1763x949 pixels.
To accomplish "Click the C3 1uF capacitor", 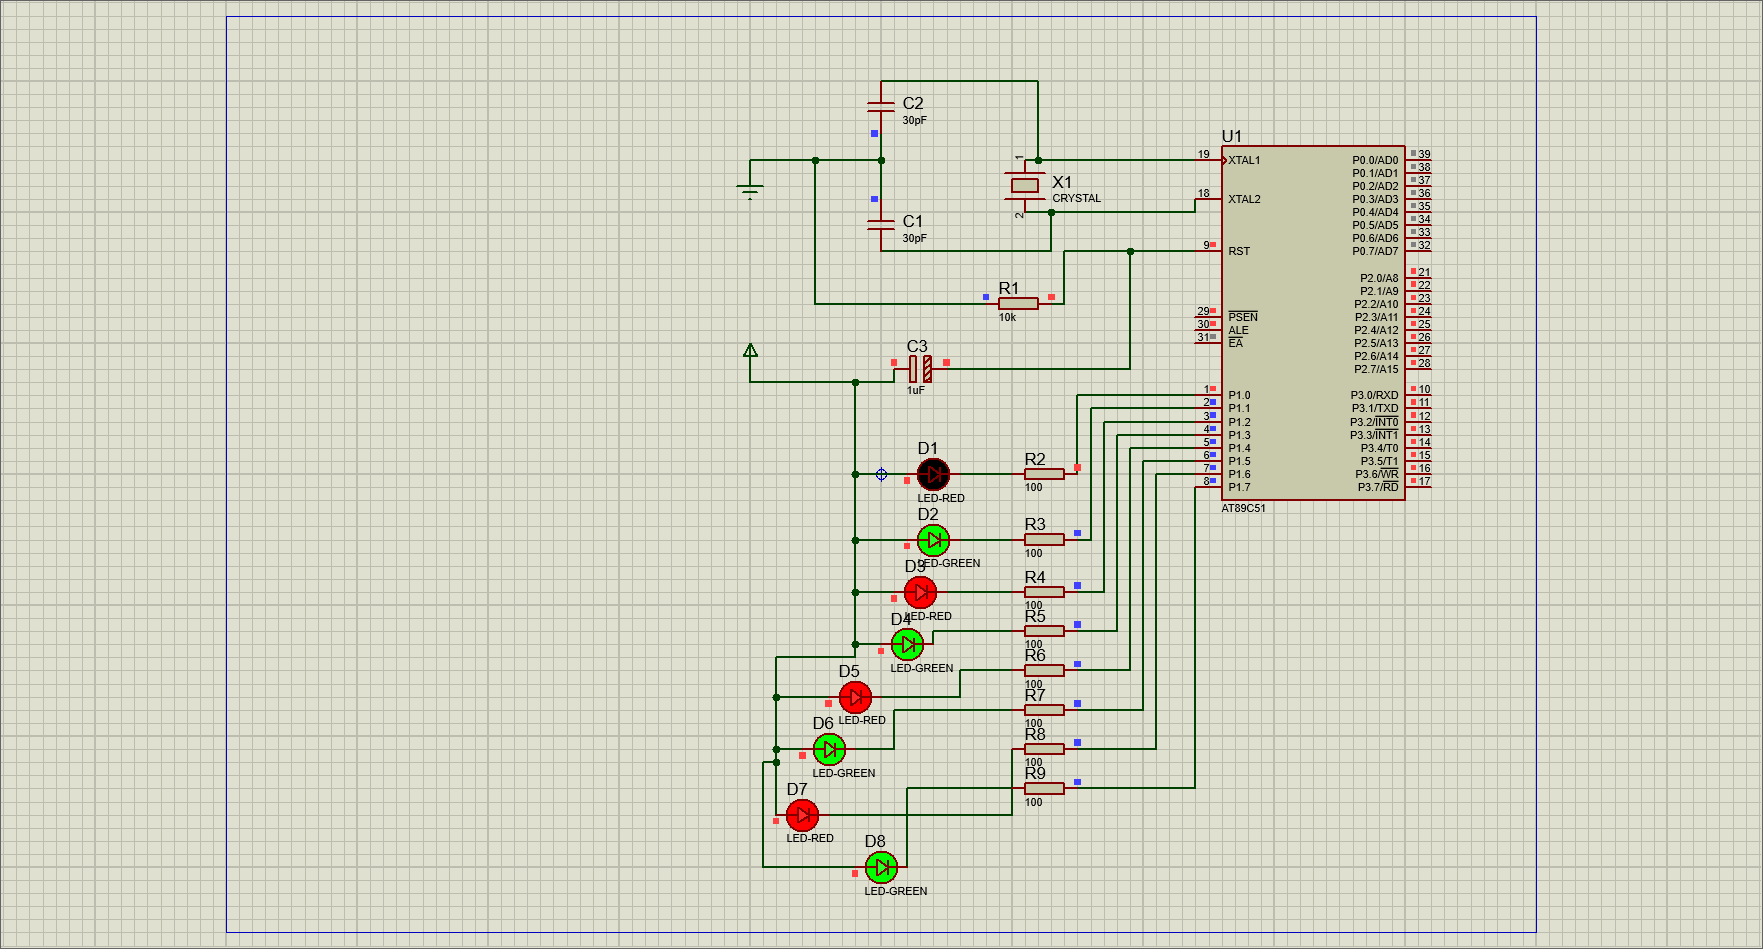I will (x=921, y=369).
